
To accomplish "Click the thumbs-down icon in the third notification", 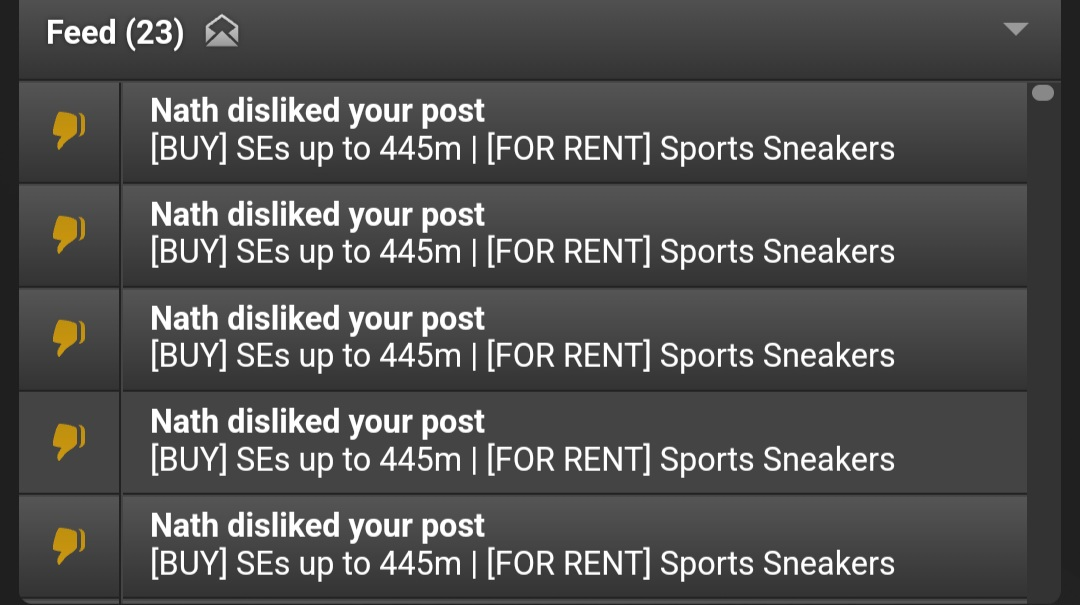I will [x=69, y=338].
